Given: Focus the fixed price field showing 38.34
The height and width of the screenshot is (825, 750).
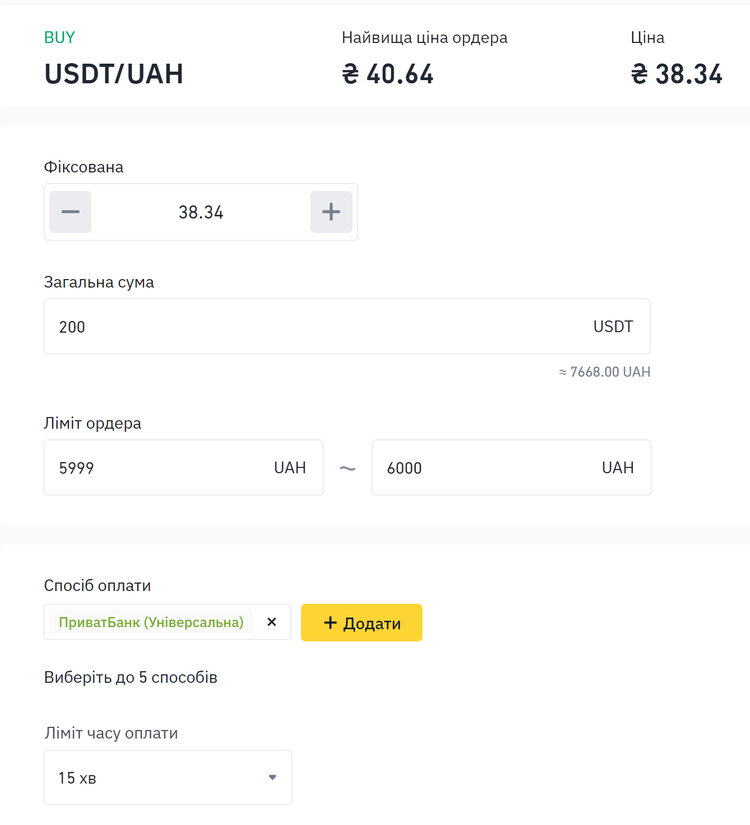Looking at the screenshot, I should tap(201, 212).
